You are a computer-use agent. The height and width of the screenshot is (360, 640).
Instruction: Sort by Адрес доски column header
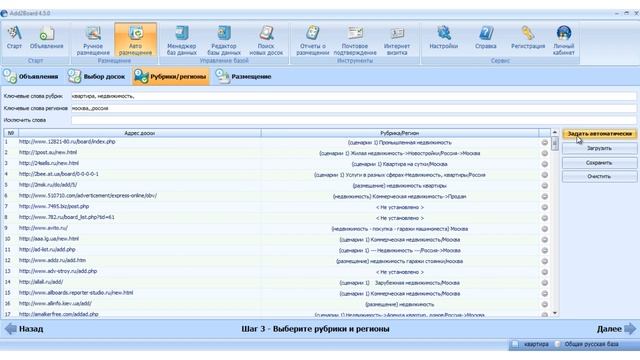pos(140,133)
